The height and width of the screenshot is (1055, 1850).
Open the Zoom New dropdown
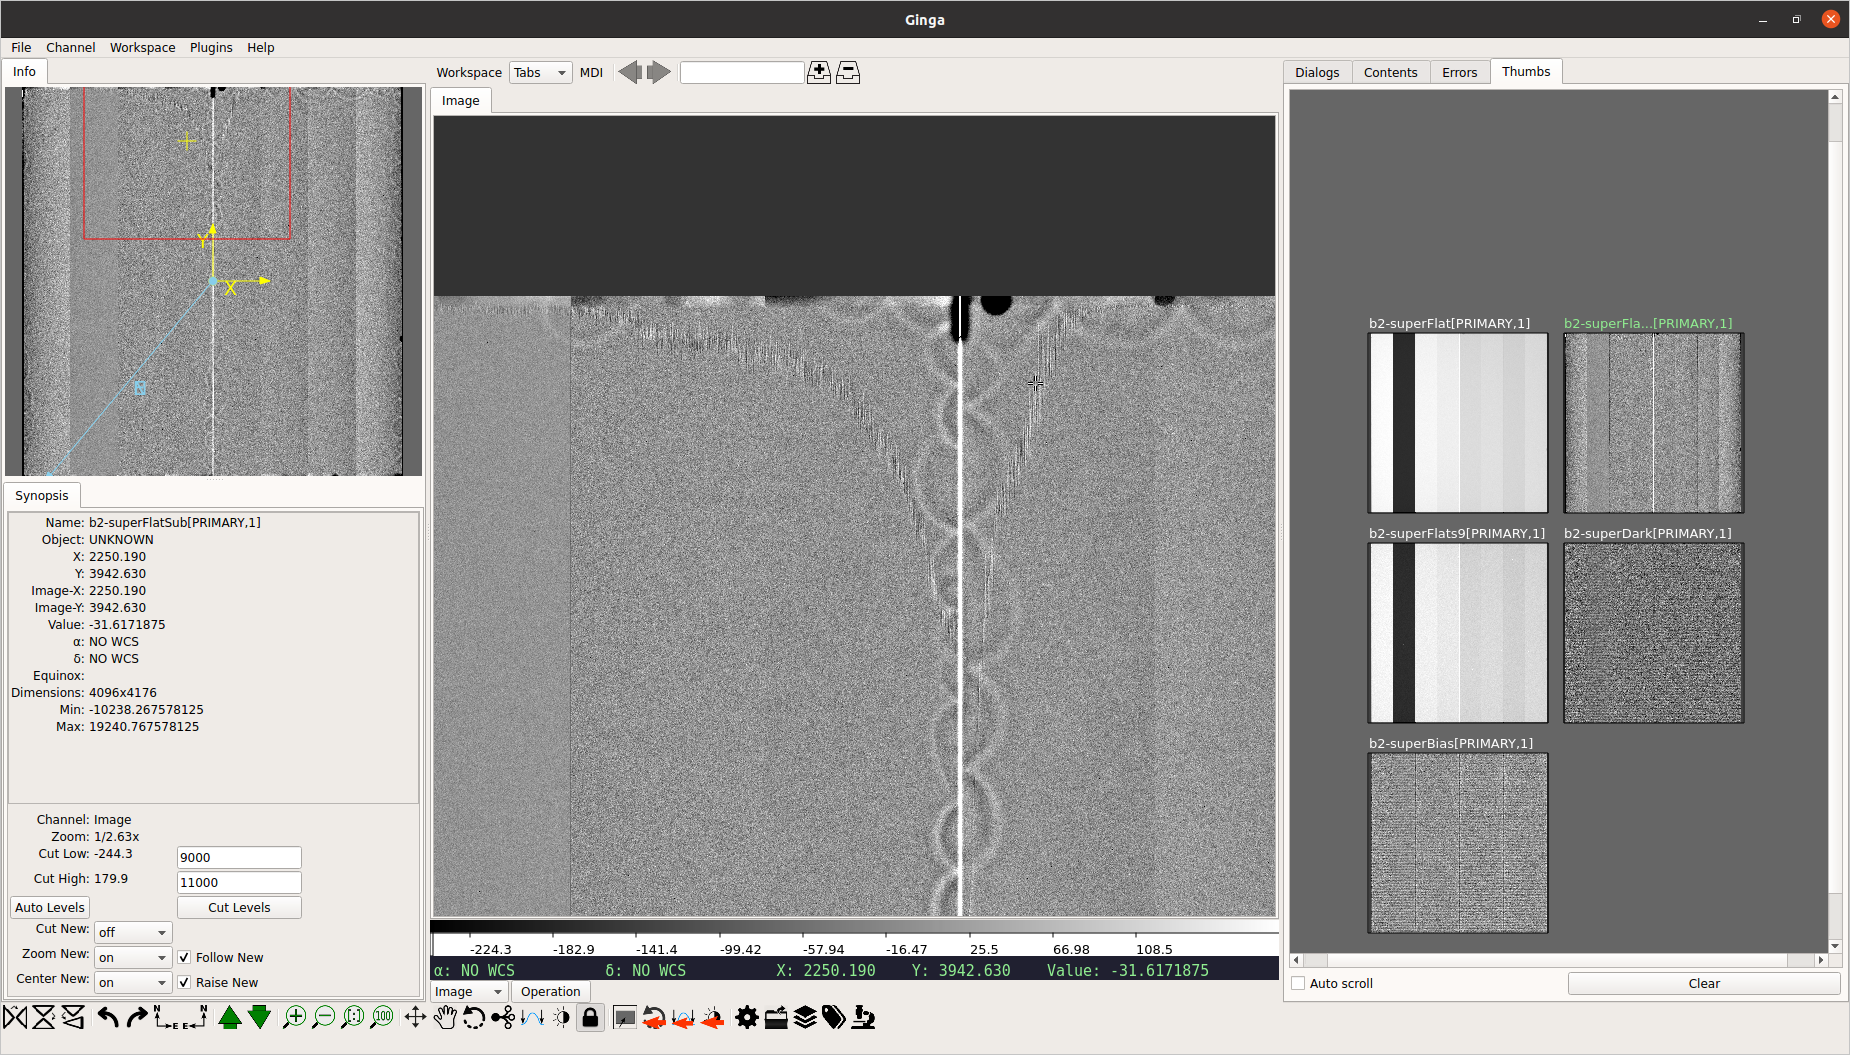(x=133, y=957)
